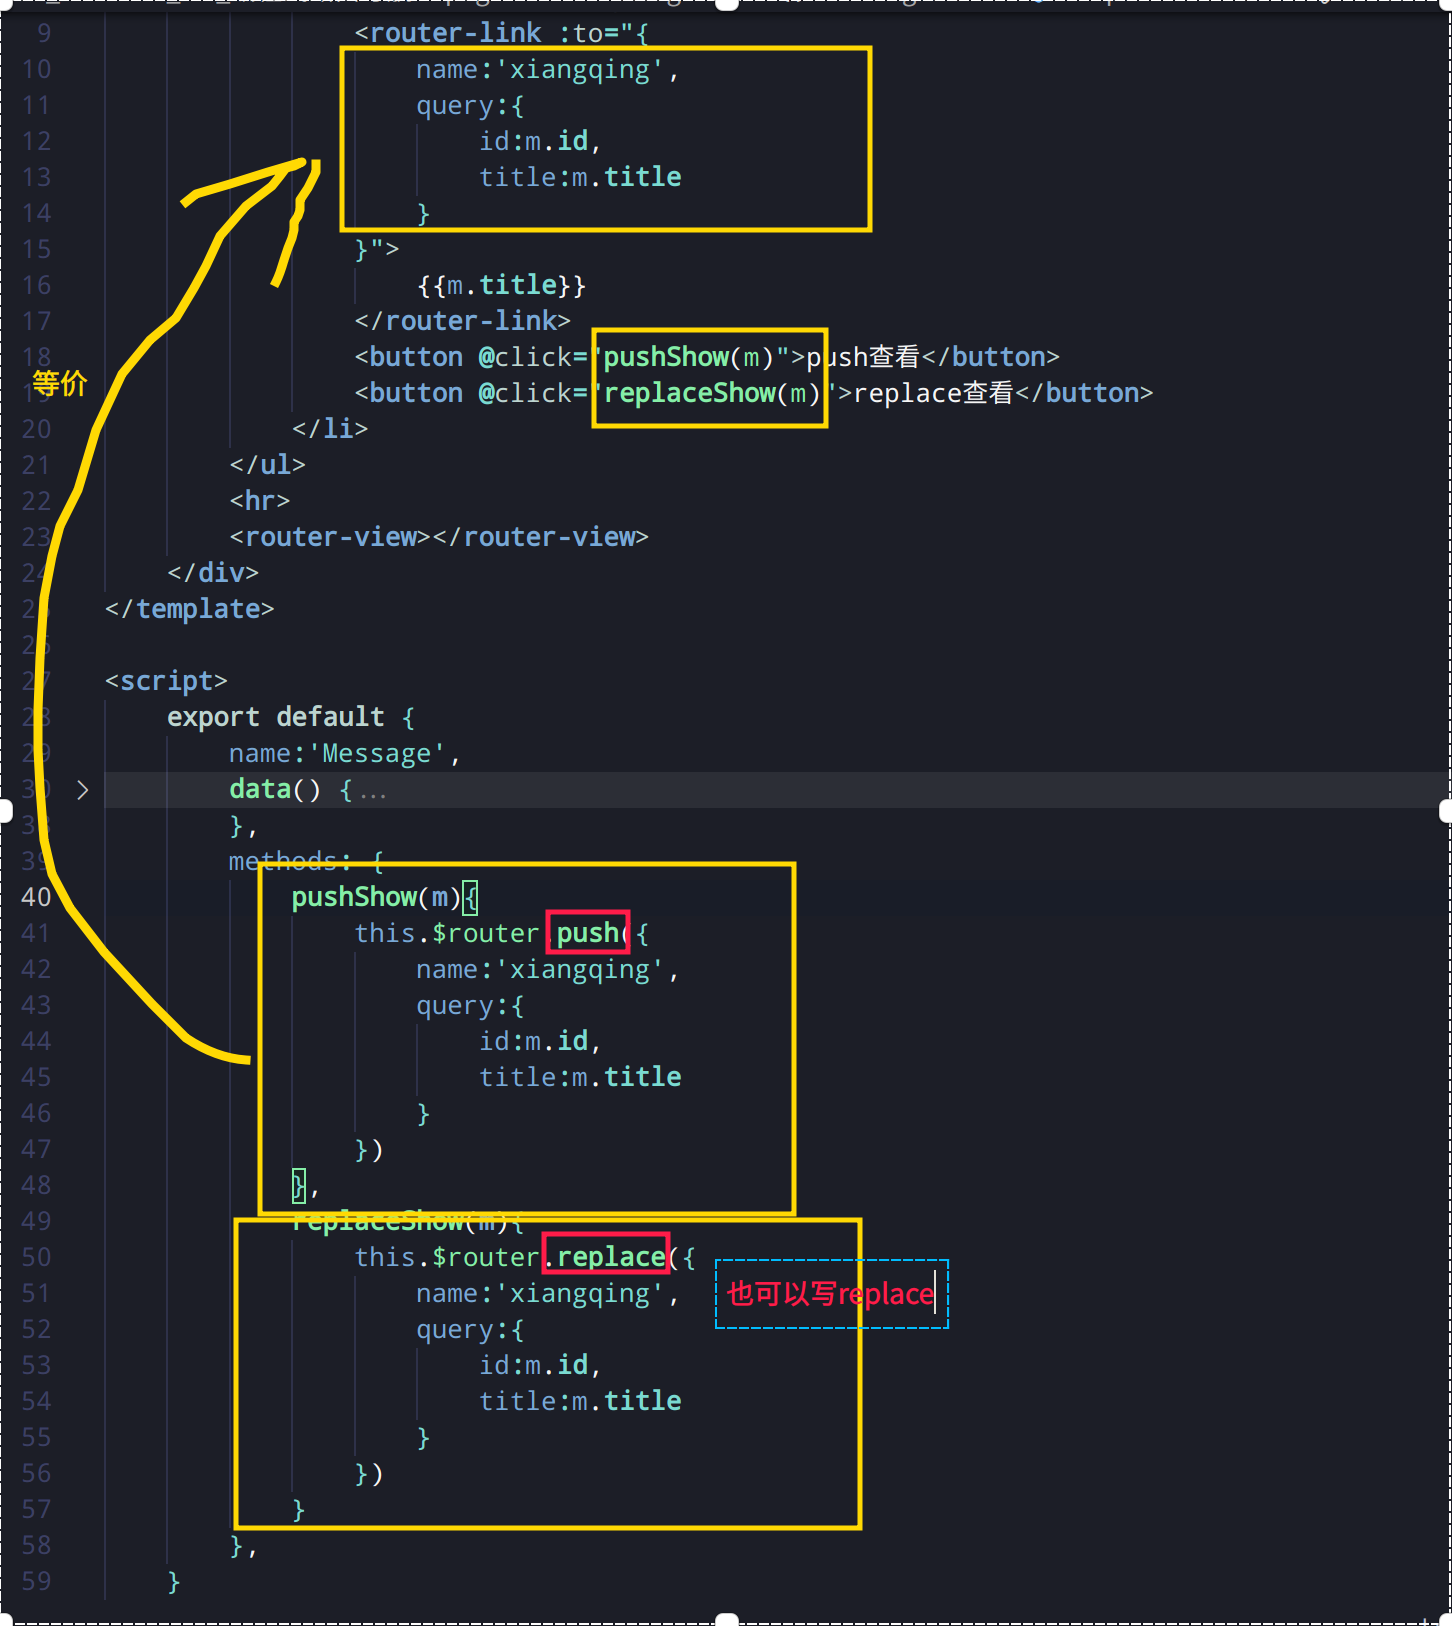Click the replace call on line 50
This screenshot has height=1626, width=1452.
(611, 1257)
